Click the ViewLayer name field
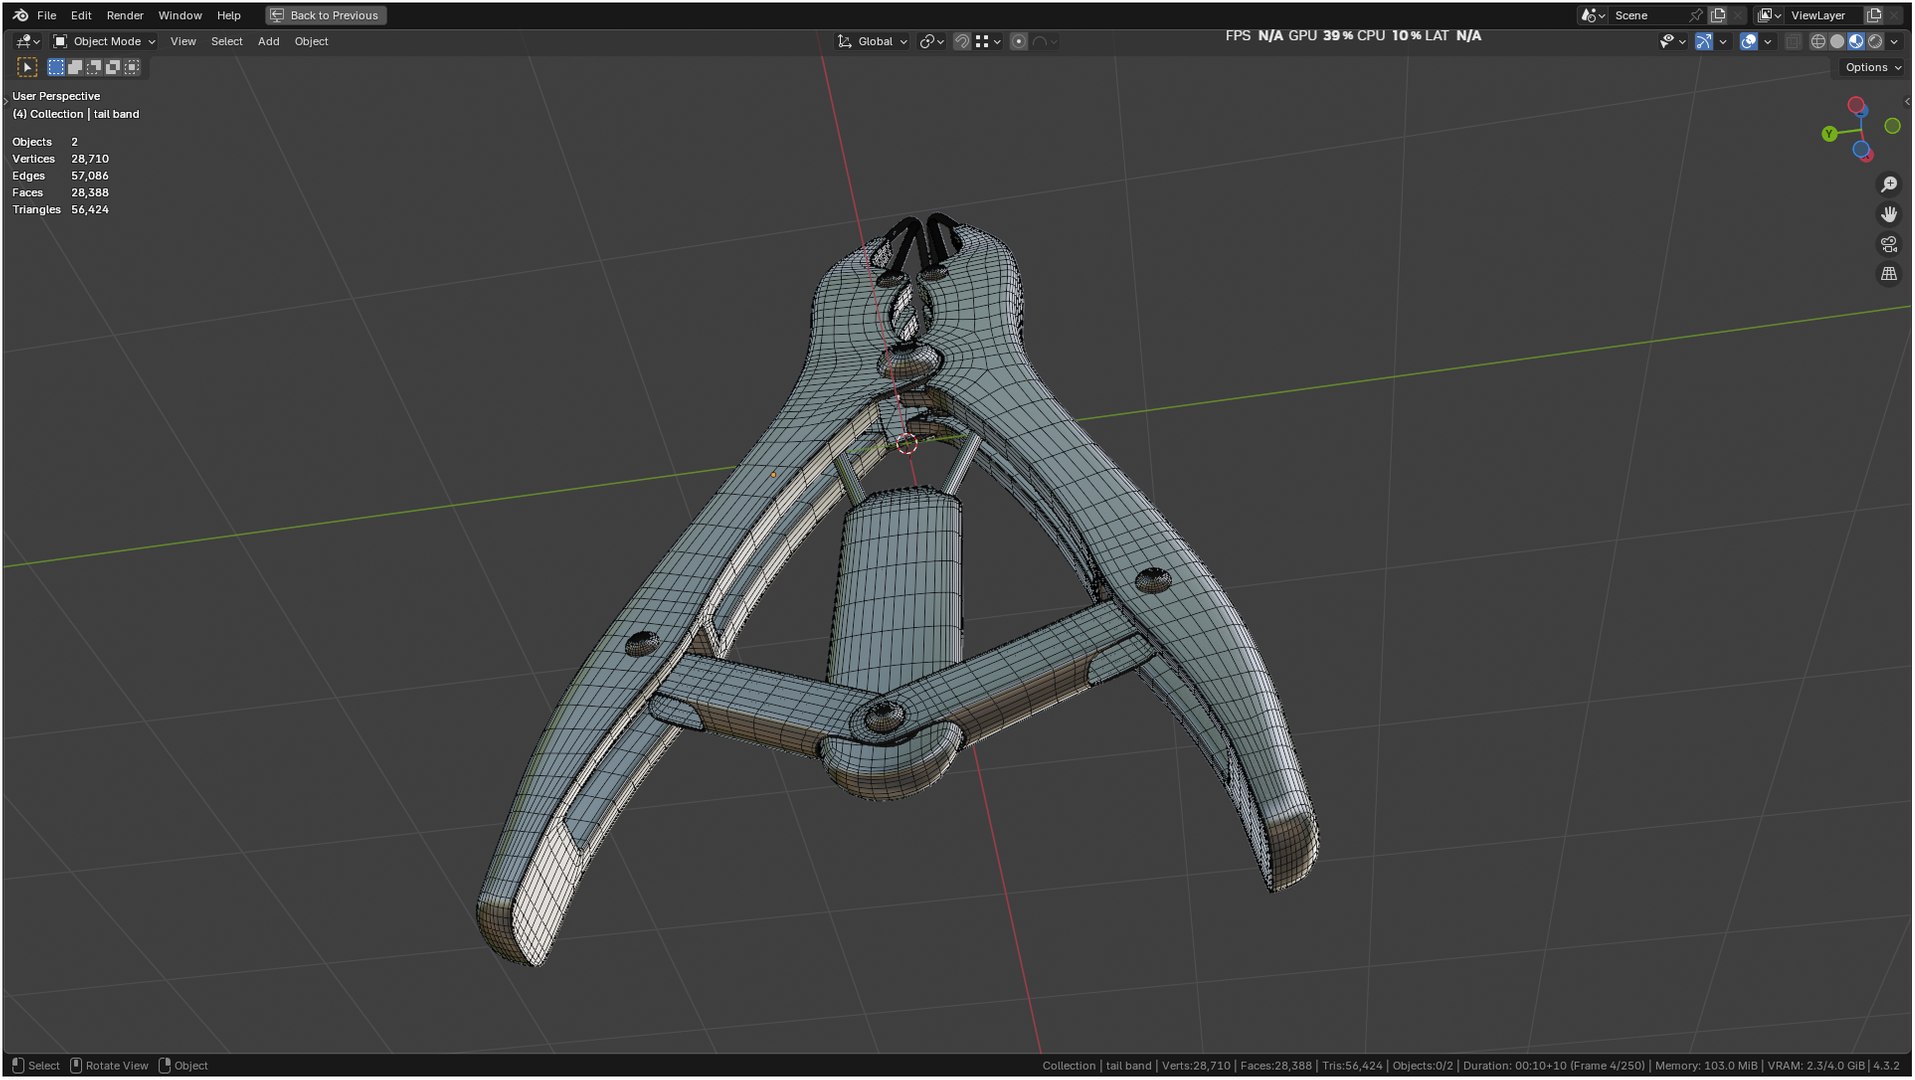Image resolution: width=1915 pixels, height=1080 pixels. pyautogui.click(x=1822, y=15)
